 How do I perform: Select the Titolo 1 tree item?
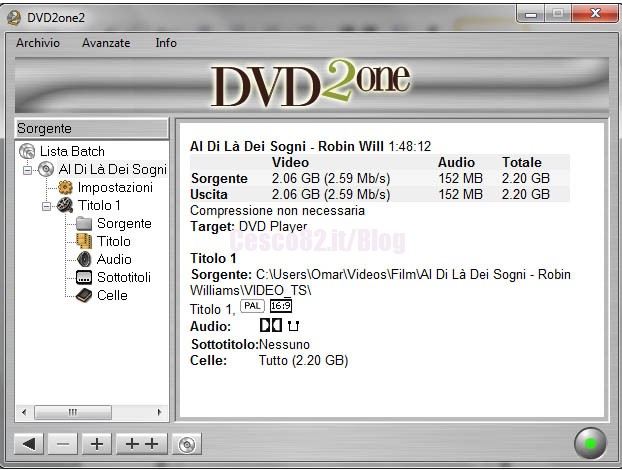(99, 205)
